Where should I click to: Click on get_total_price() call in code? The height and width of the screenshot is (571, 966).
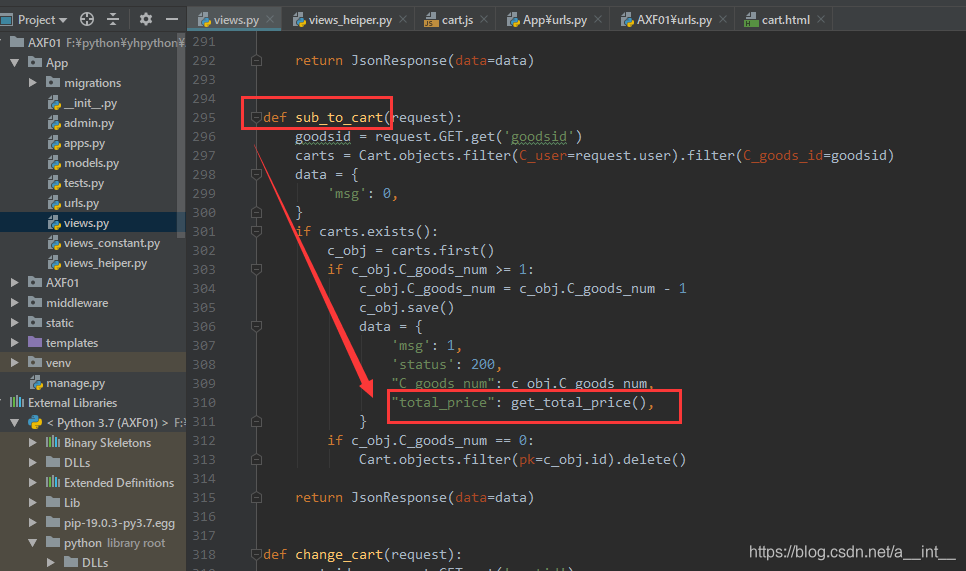[x=578, y=403]
